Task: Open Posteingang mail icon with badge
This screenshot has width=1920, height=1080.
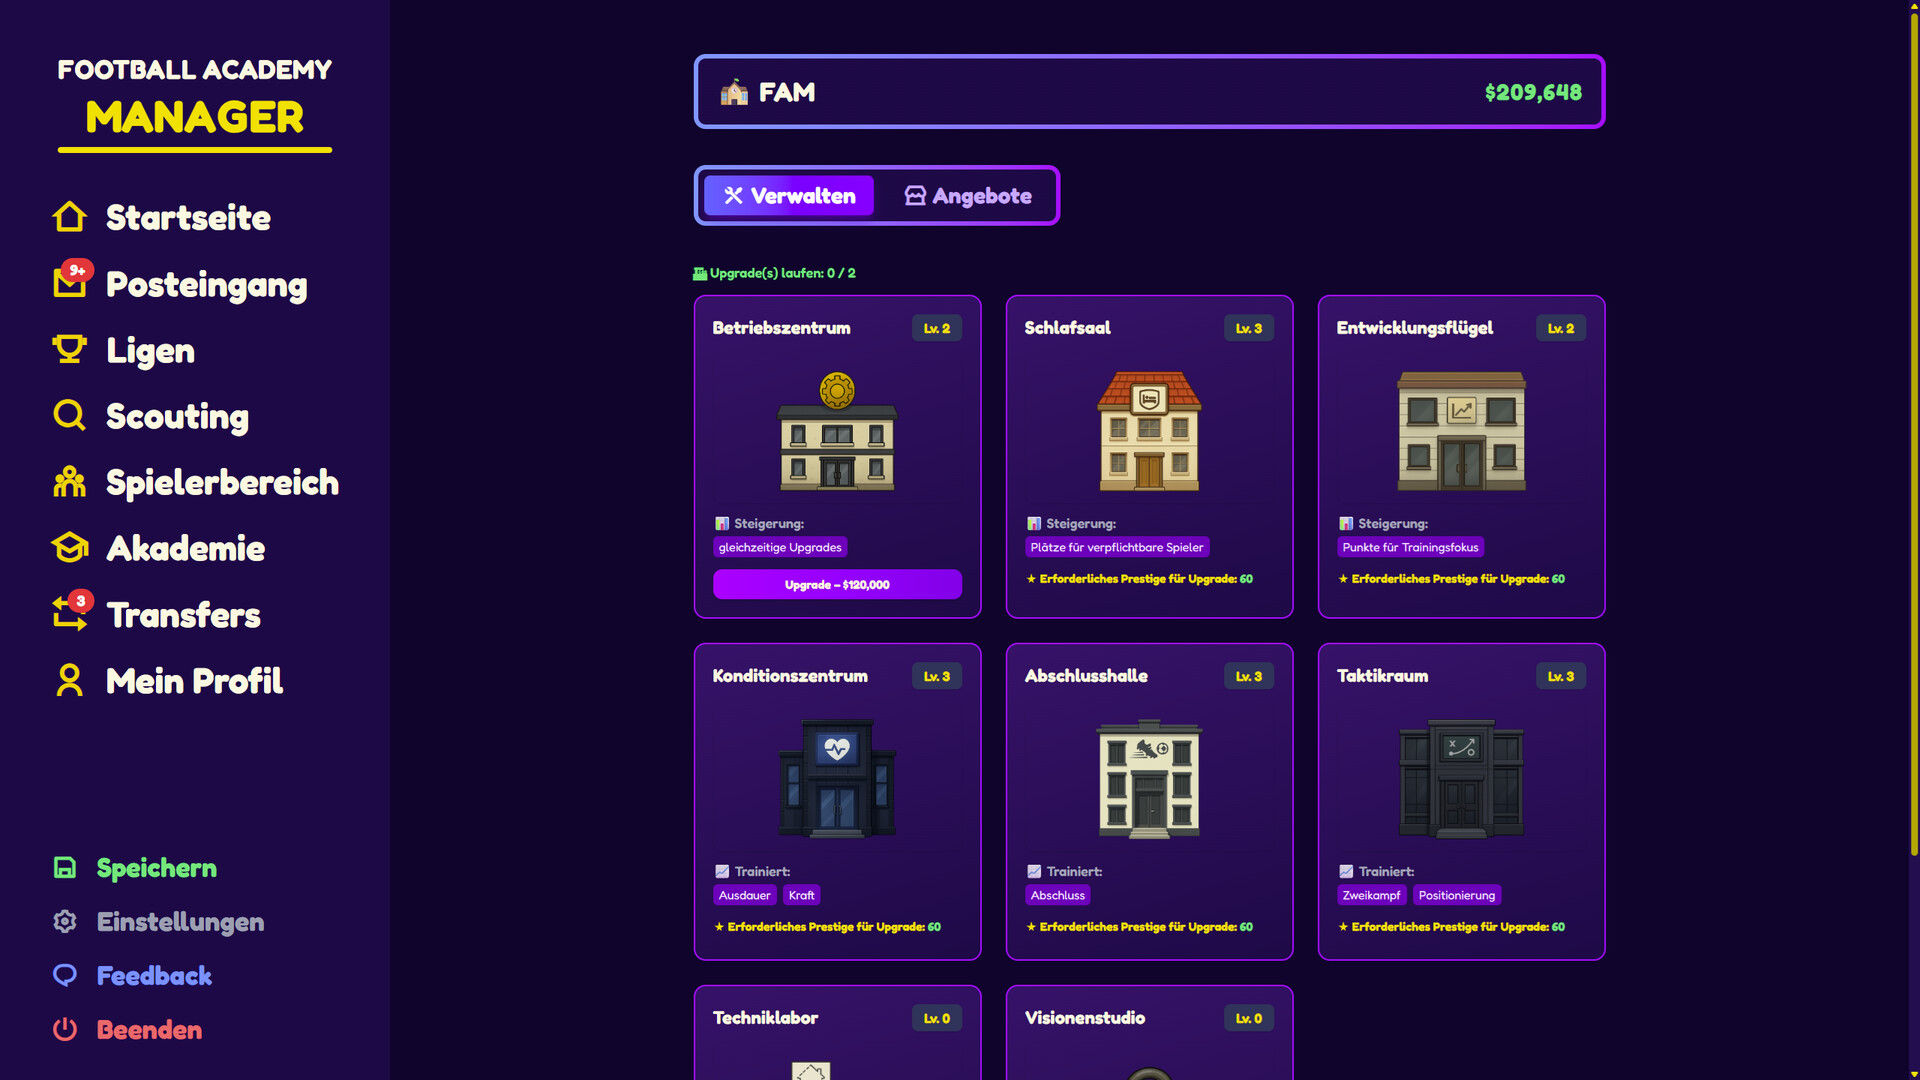Action: tap(71, 281)
